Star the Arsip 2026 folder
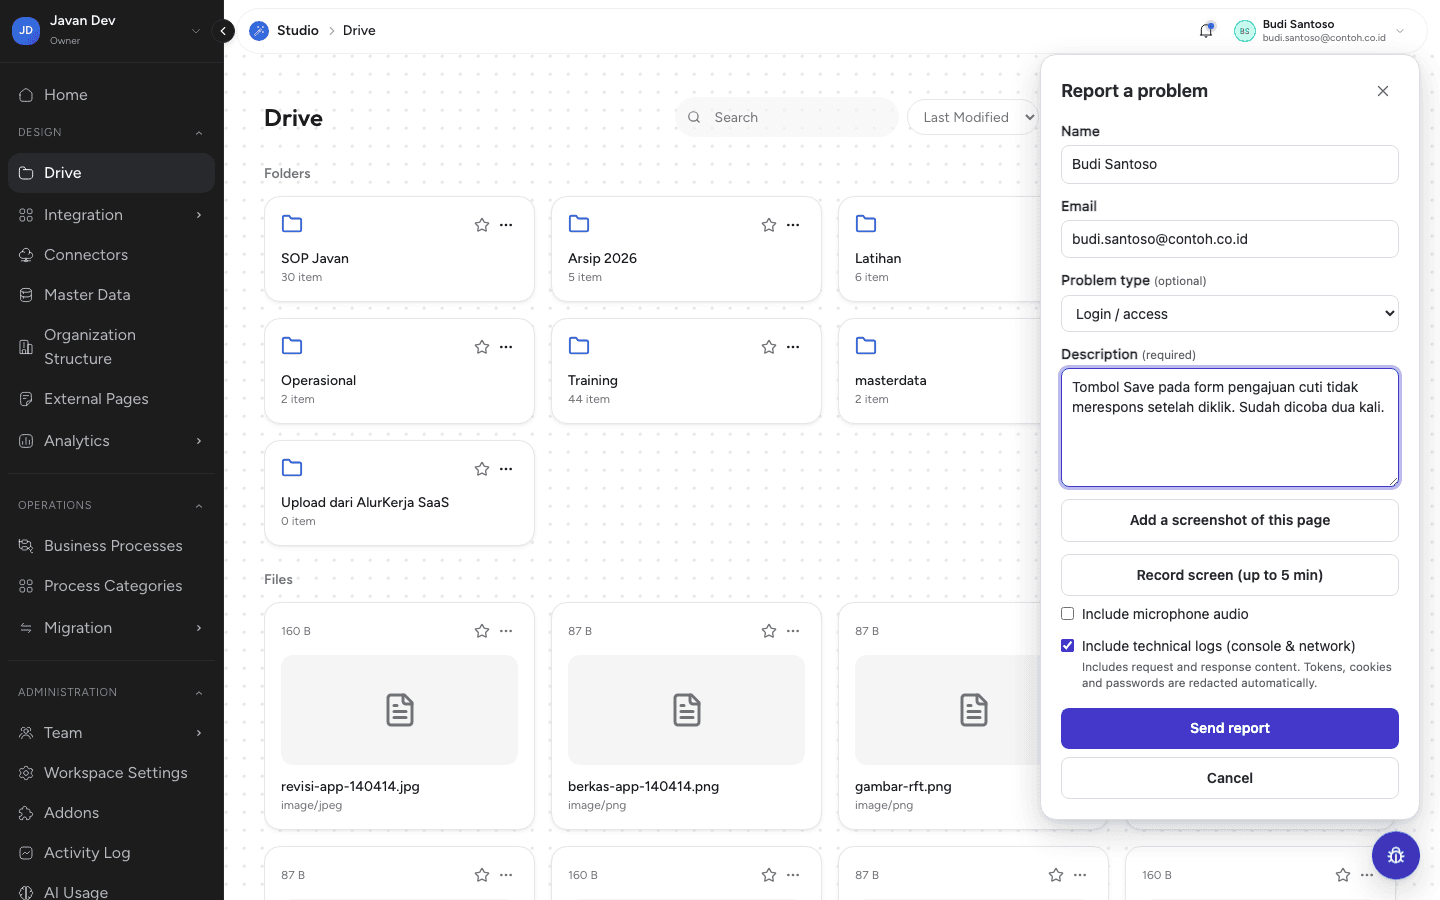Viewport: 1440px width, 900px height. tap(769, 225)
